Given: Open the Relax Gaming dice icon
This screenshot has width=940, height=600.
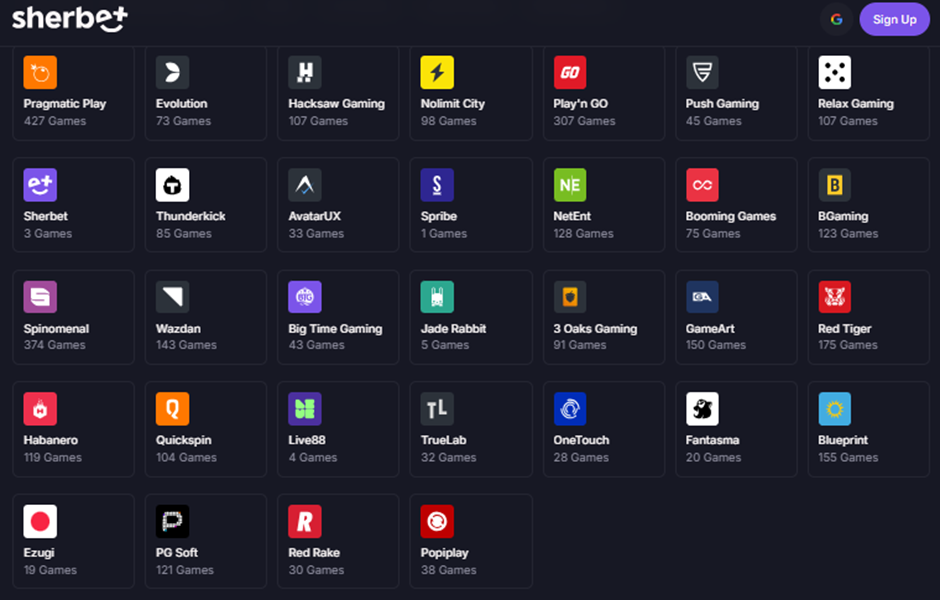Looking at the screenshot, I should pos(834,73).
